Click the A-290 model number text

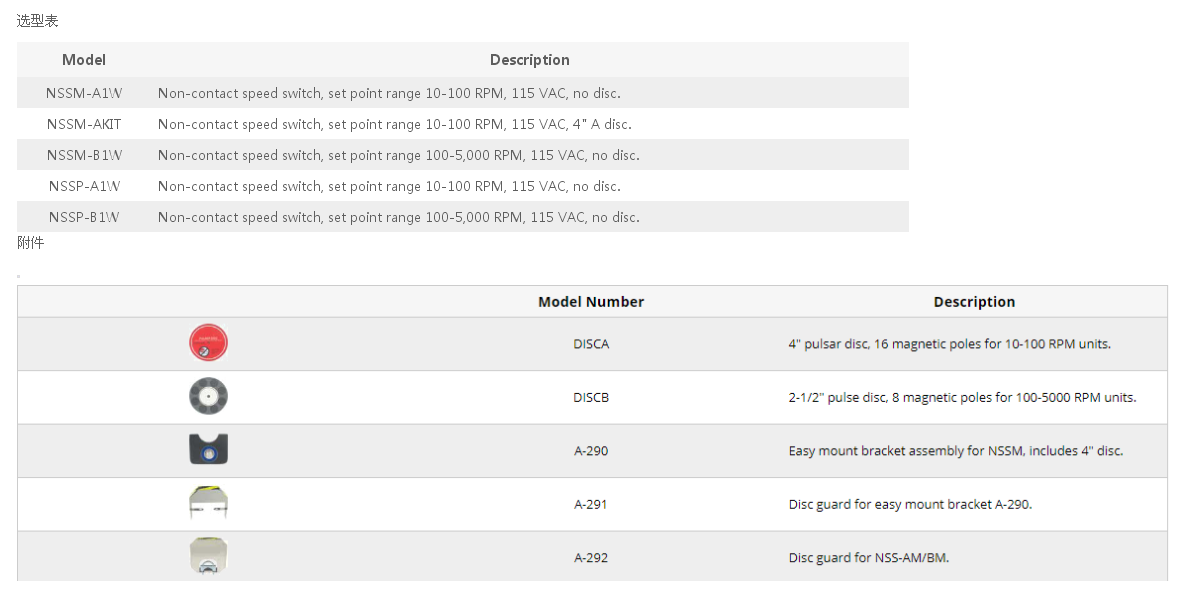[591, 451]
